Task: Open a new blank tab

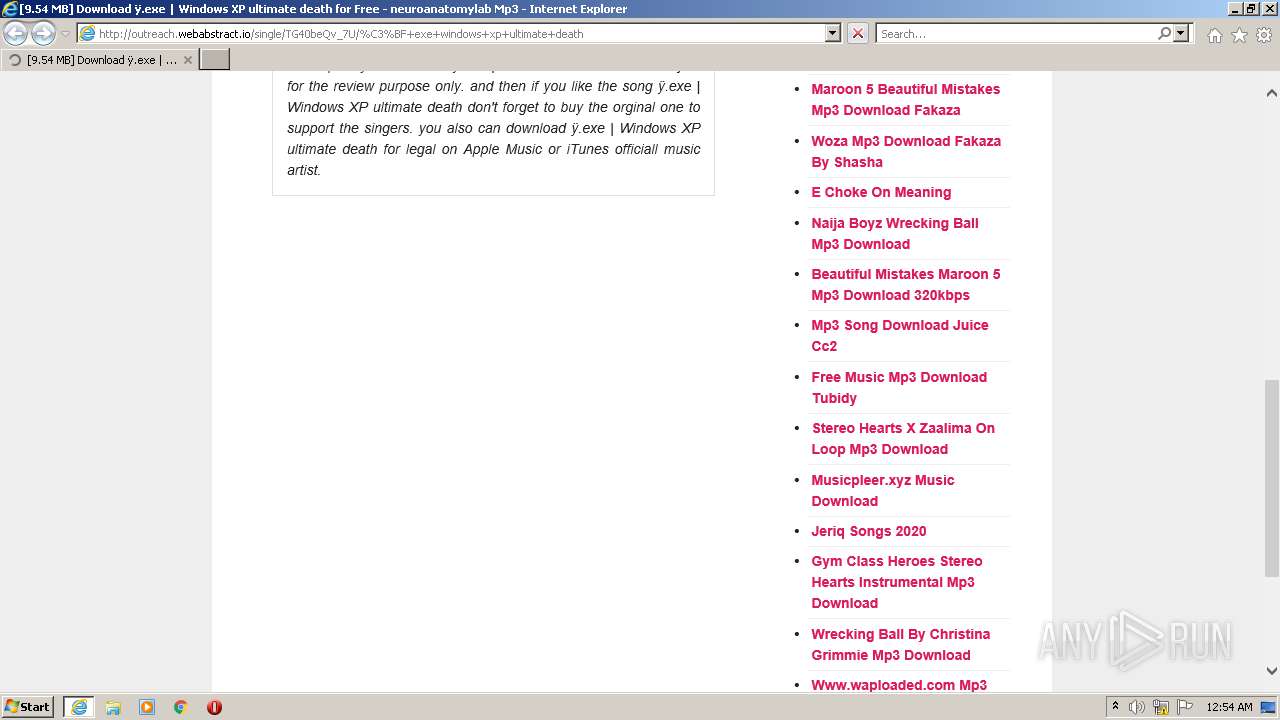Action: [x=215, y=60]
